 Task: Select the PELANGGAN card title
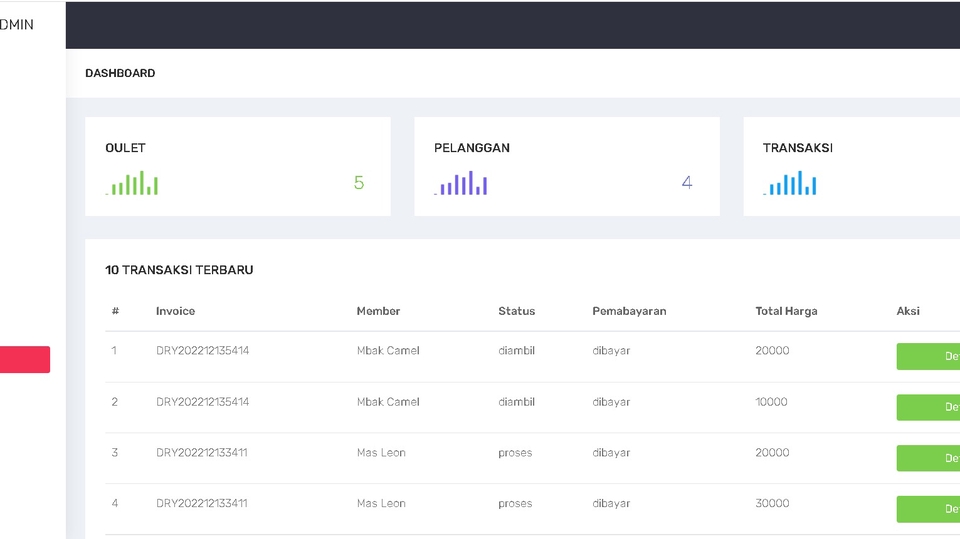(x=471, y=148)
